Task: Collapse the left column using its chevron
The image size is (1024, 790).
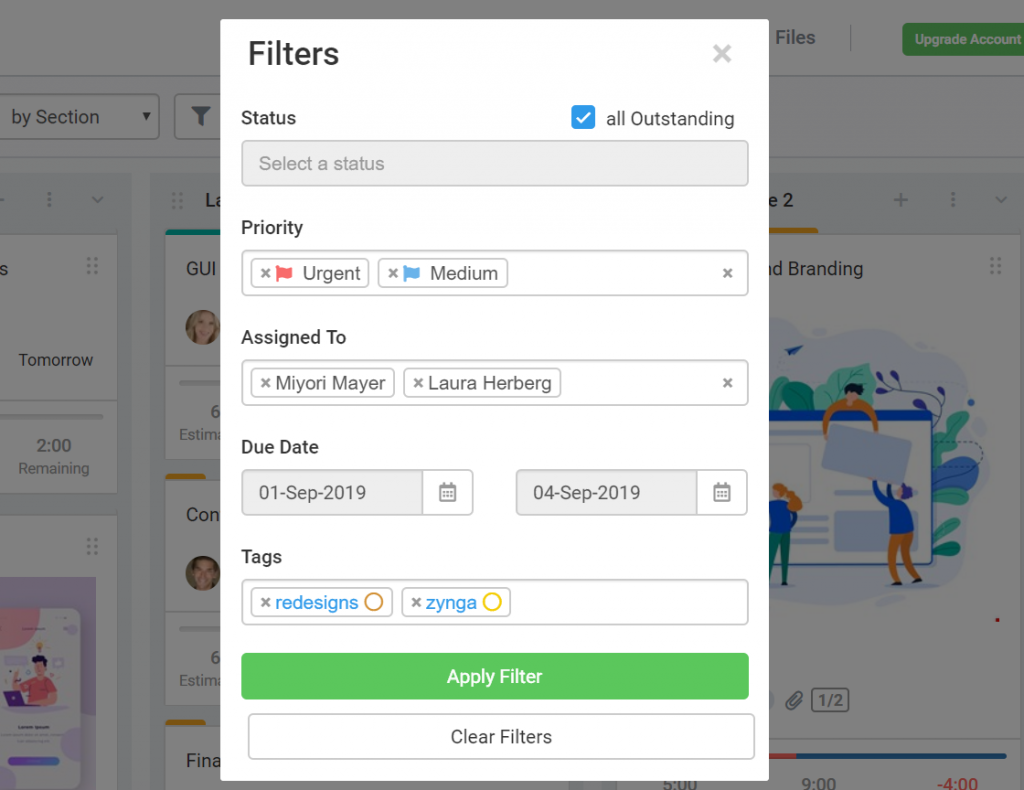Action: (97, 199)
